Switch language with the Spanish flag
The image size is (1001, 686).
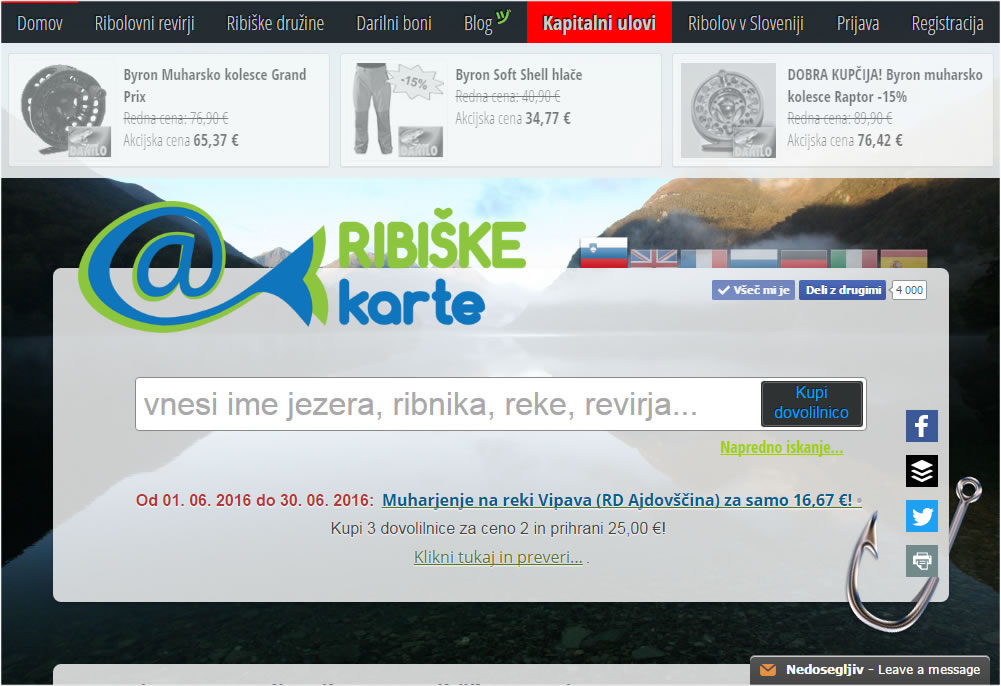(x=903, y=258)
